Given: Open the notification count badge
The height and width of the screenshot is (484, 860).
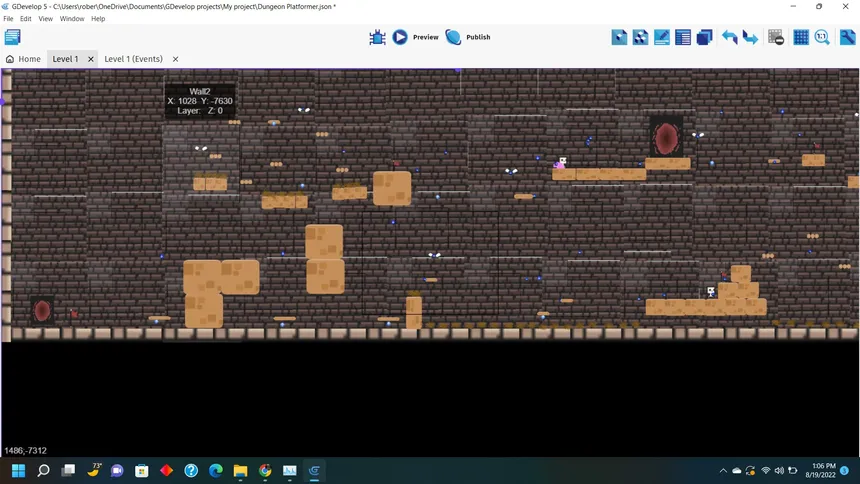Looking at the screenshot, I should click(845, 470).
